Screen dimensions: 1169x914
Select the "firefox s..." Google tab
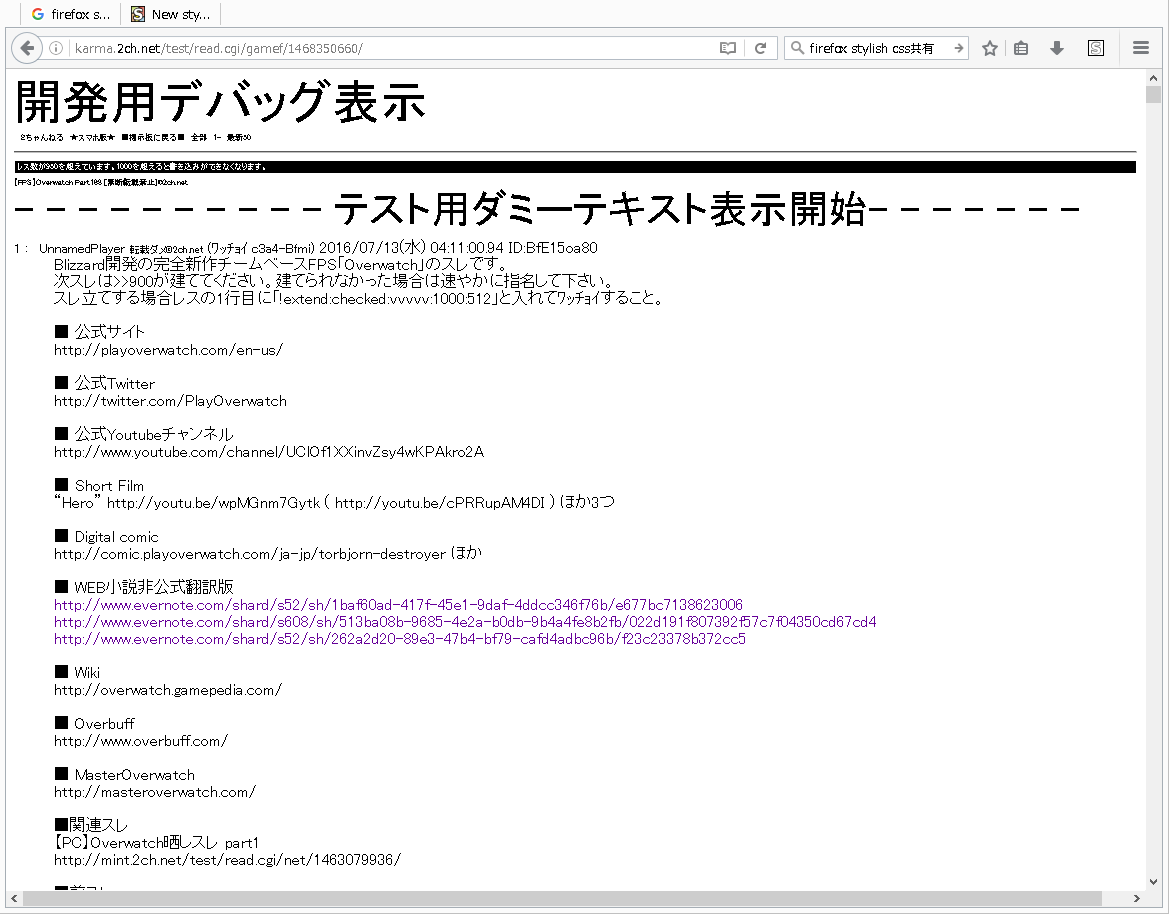point(70,14)
